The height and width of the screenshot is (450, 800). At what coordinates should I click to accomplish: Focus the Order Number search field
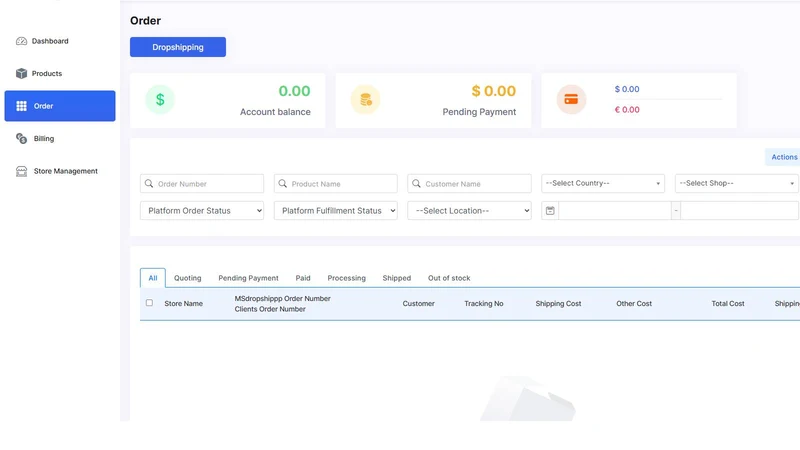tap(202, 184)
